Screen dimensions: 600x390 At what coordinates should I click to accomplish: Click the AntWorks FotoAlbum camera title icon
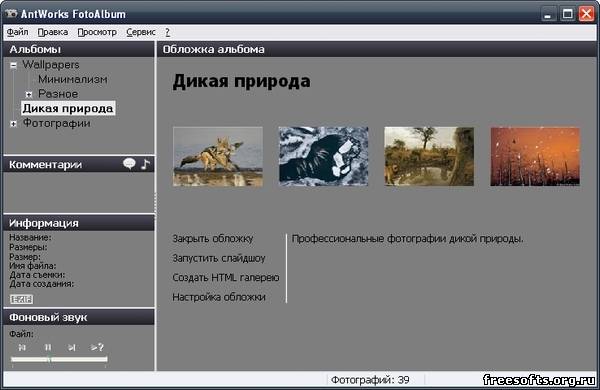[11, 14]
